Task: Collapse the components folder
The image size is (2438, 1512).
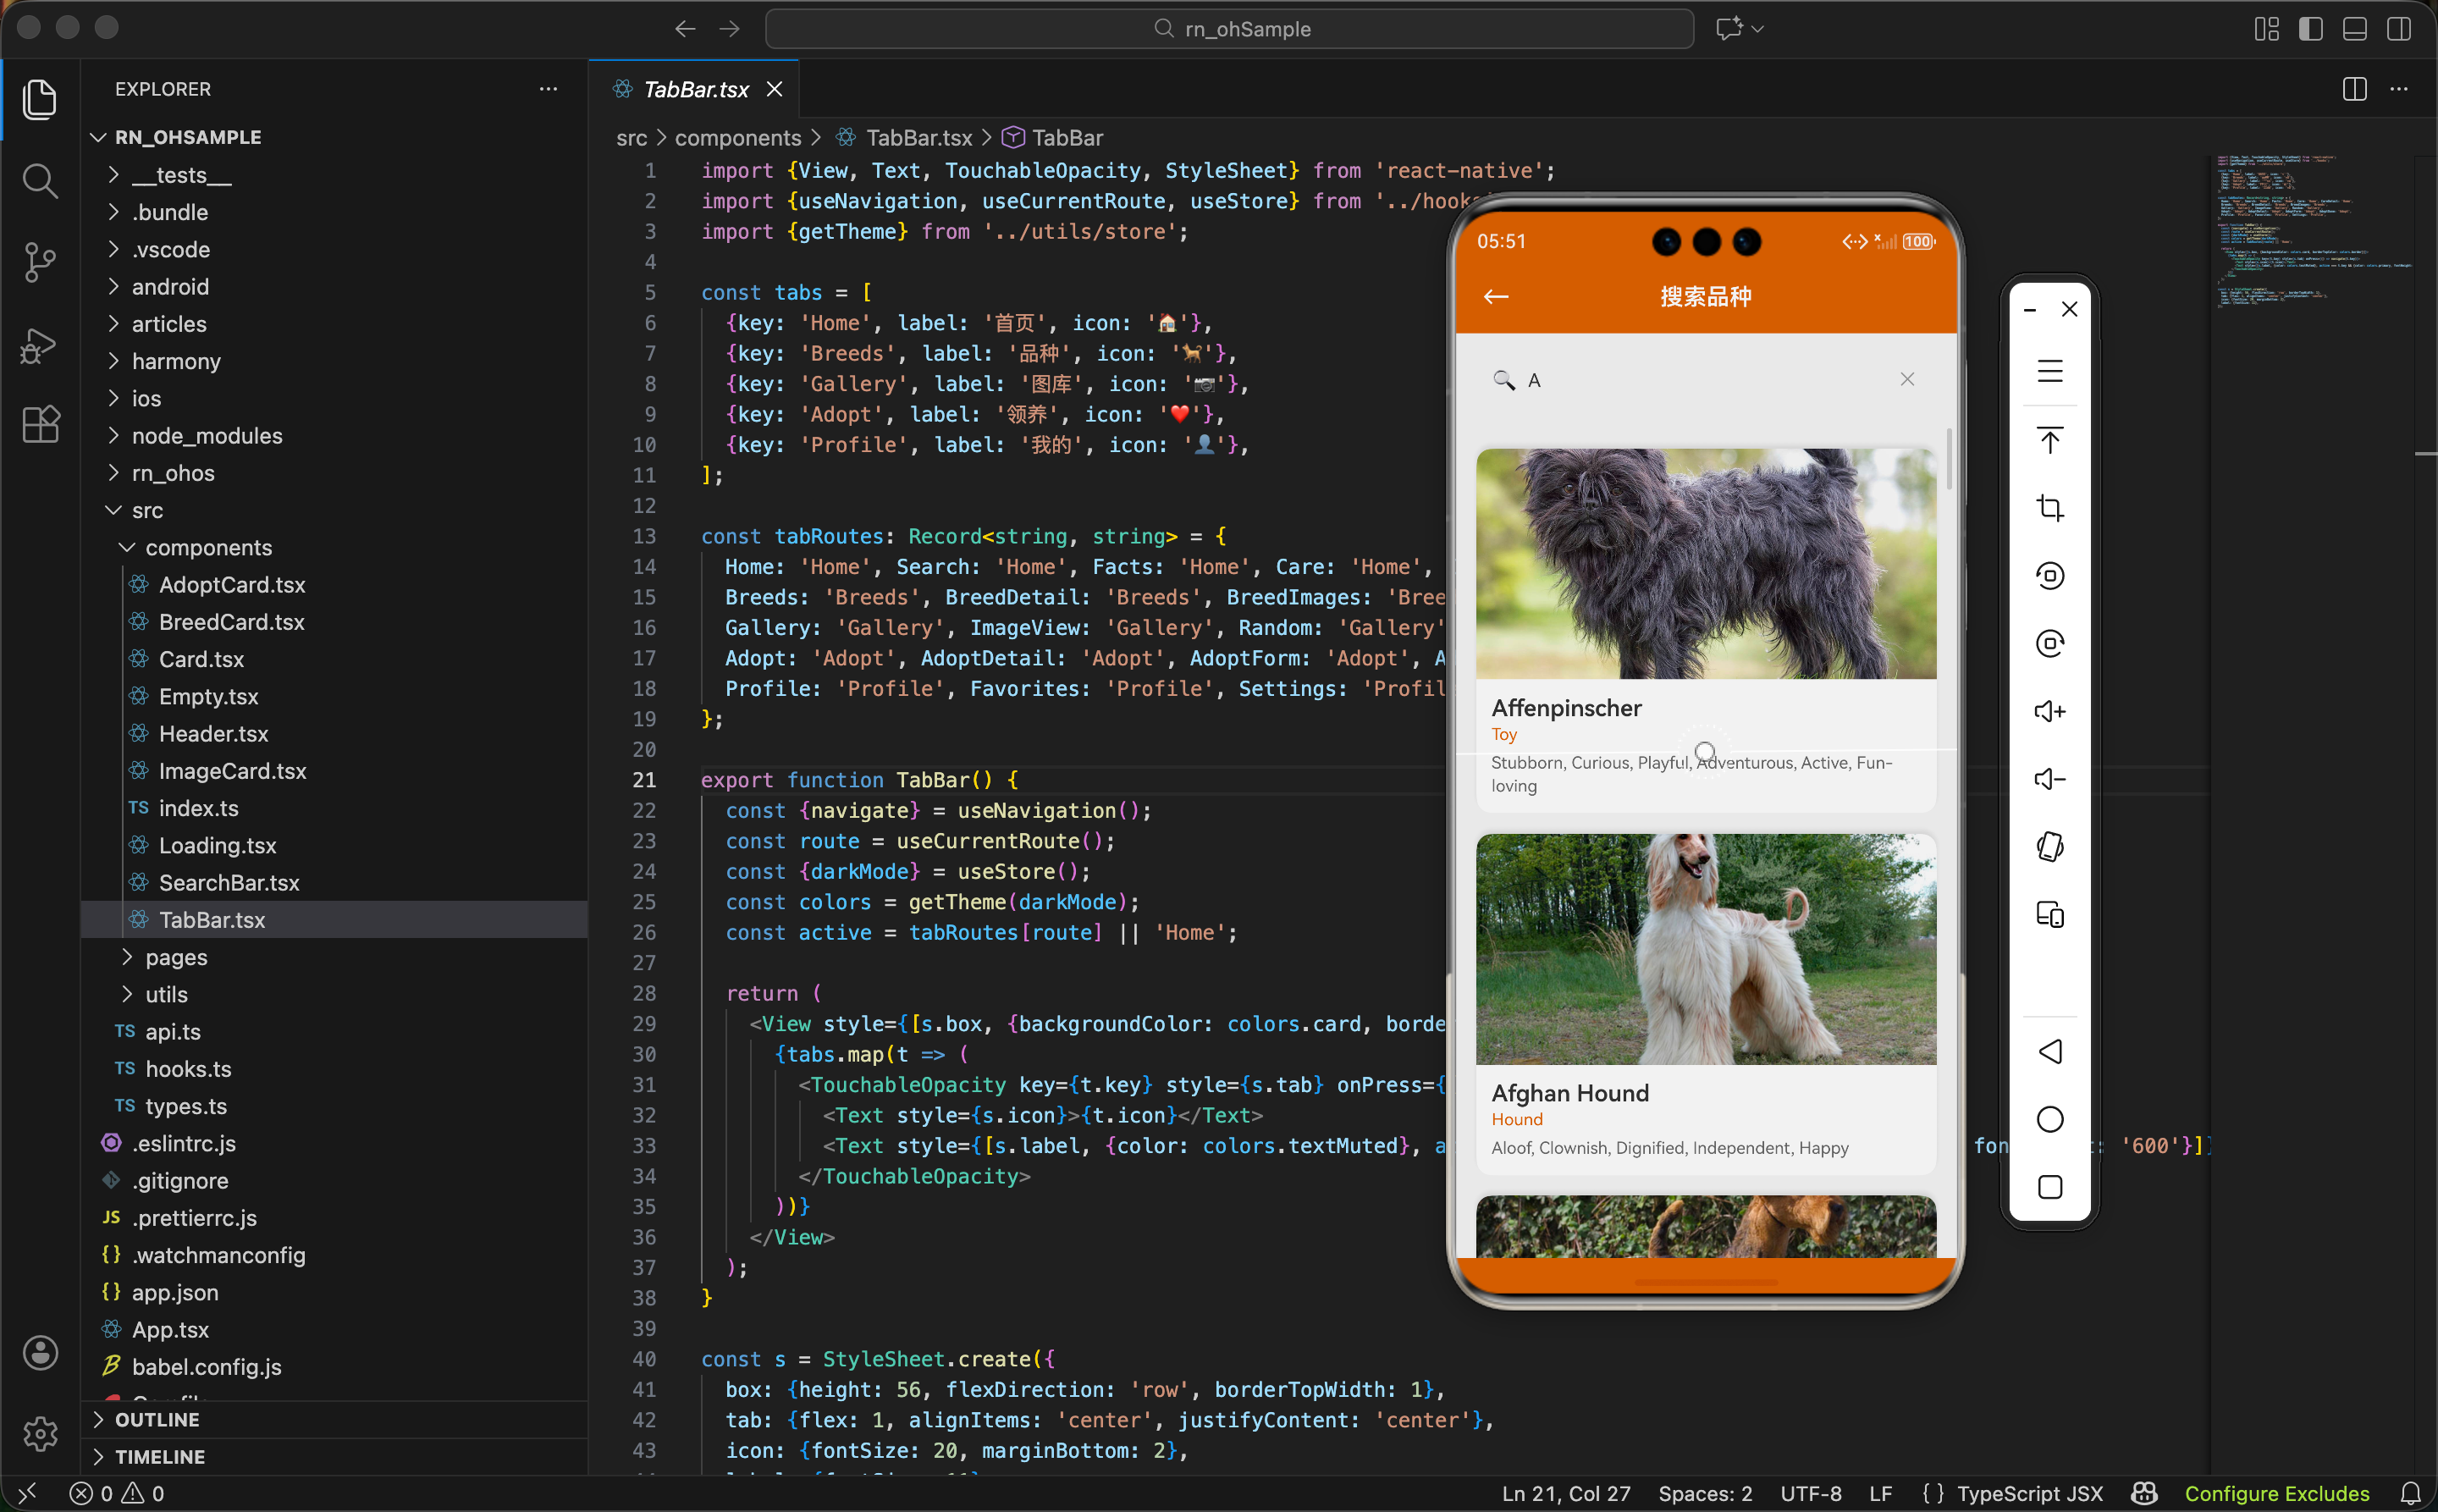Action: coord(208,547)
